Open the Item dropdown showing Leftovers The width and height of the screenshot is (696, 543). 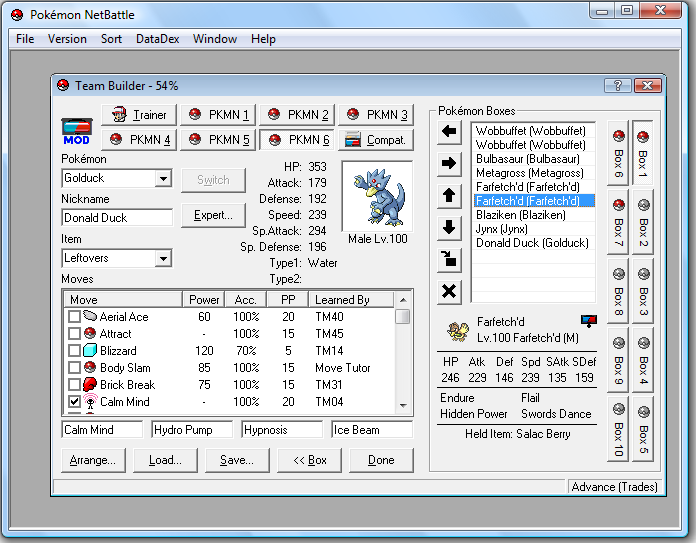pyautogui.click(x=163, y=259)
